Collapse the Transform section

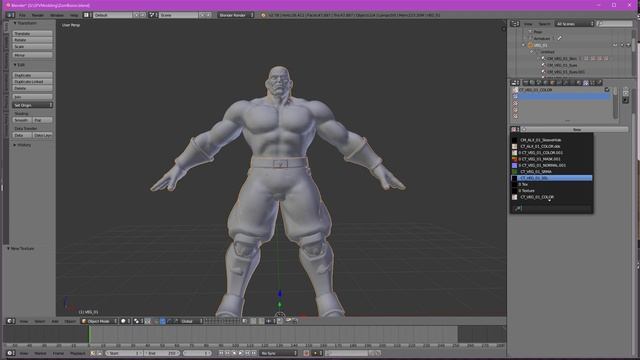pyautogui.click(x=25, y=23)
